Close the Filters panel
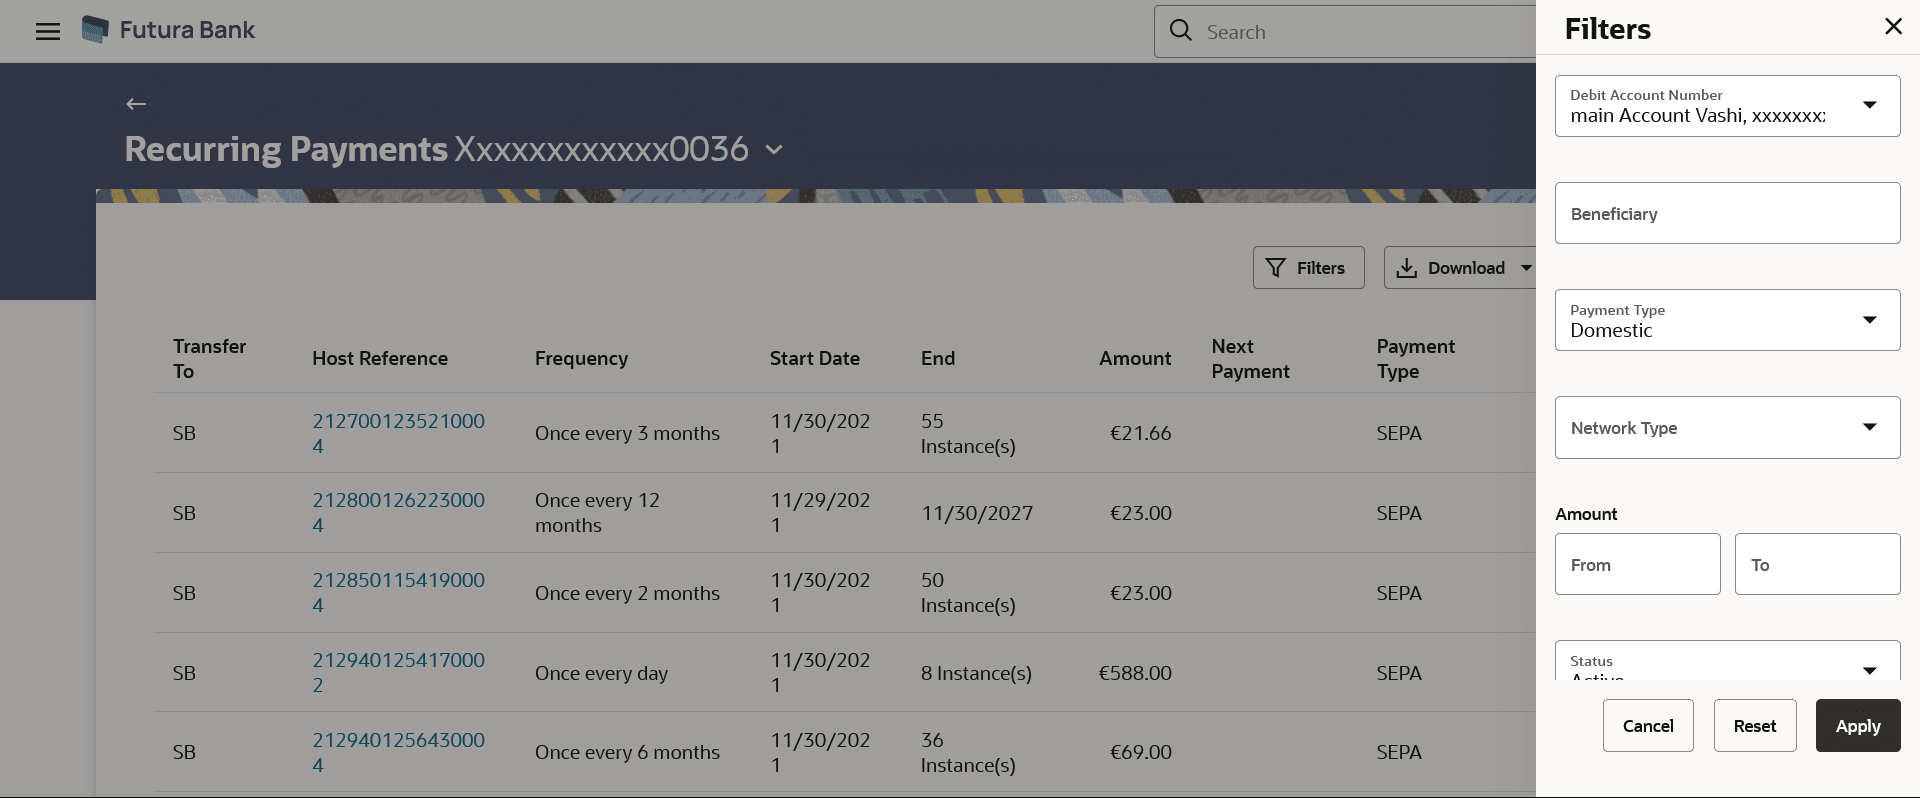Image resolution: width=1920 pixels, height=798 pixels. (1893, 27)
